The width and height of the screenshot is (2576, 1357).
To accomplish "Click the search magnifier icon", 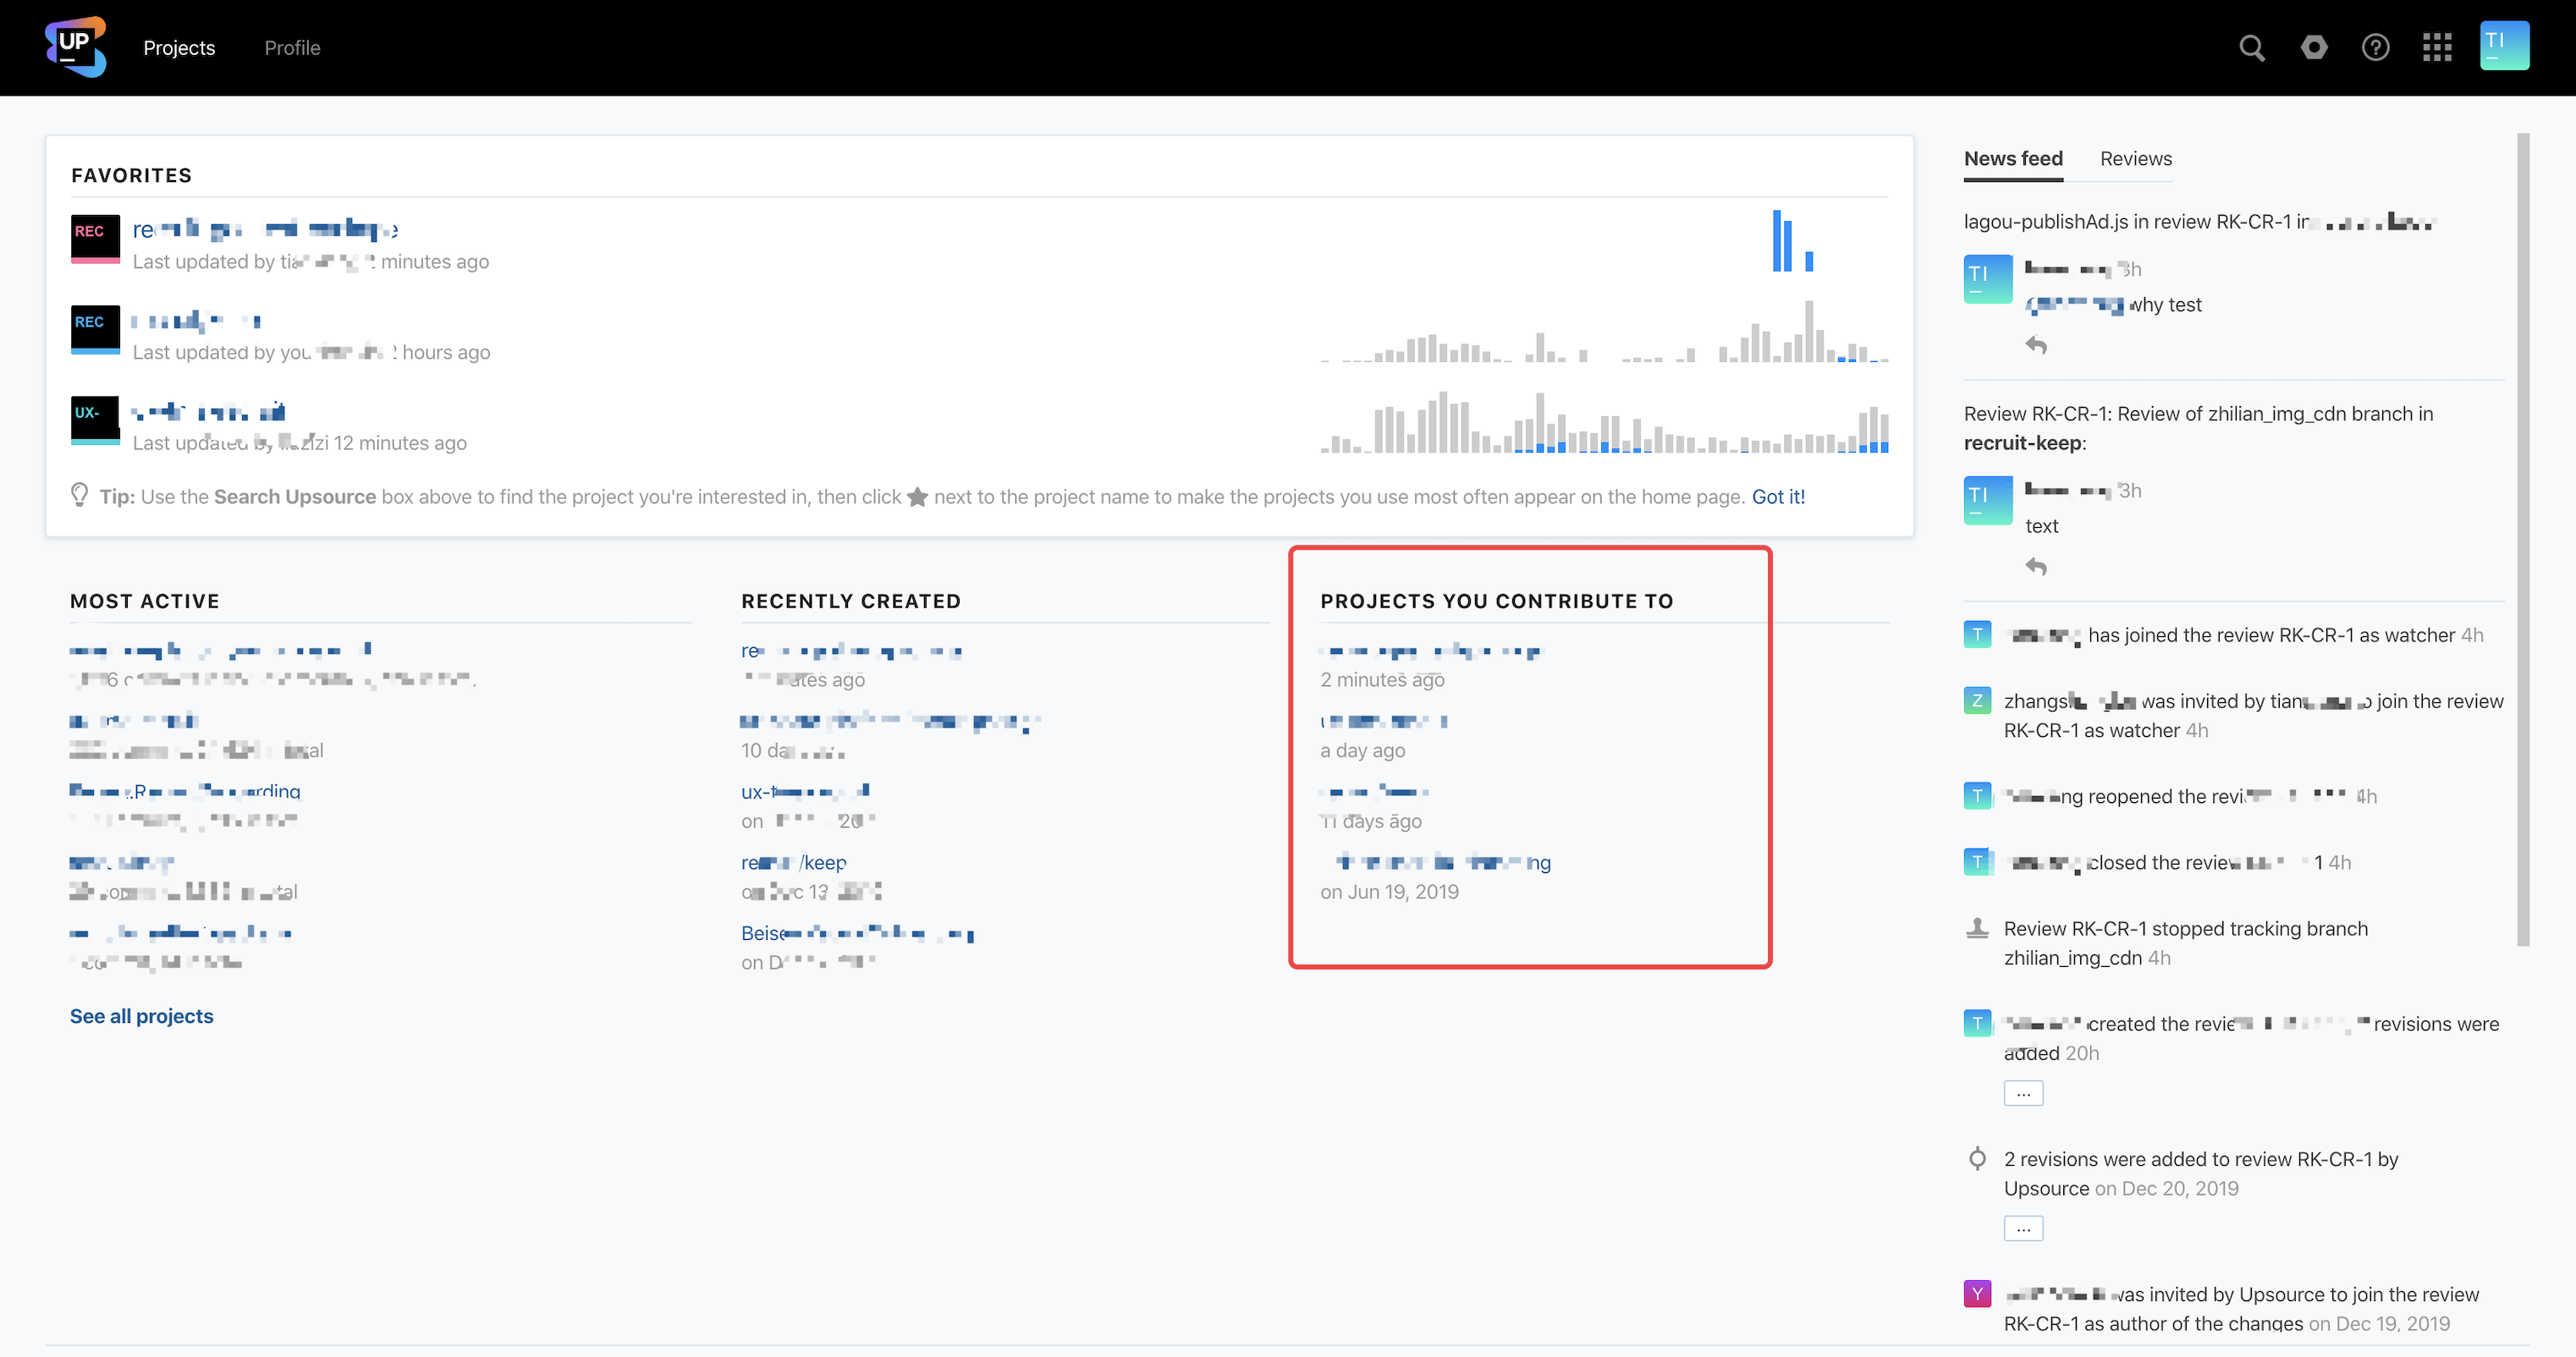I will click(x=2251, y=47).
